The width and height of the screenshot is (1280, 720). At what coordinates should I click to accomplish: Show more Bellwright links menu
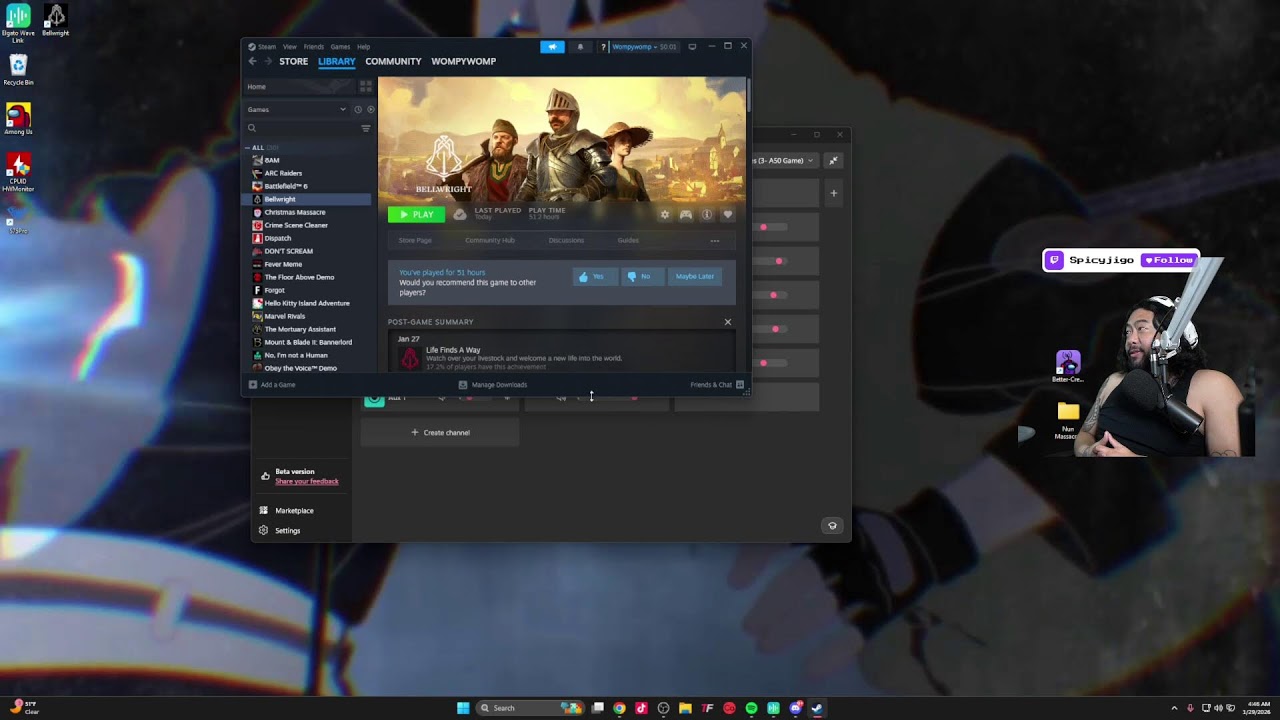(x=715, y=240)
